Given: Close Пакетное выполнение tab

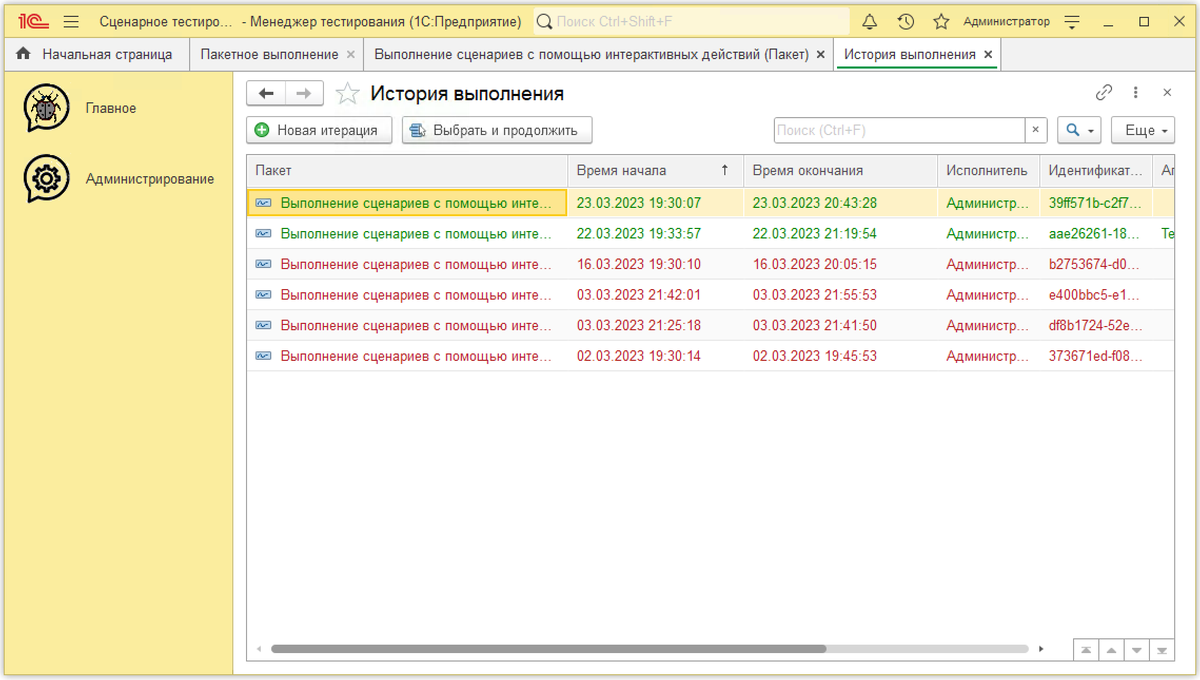Looking at the screenshot, I should click(350, 55).
